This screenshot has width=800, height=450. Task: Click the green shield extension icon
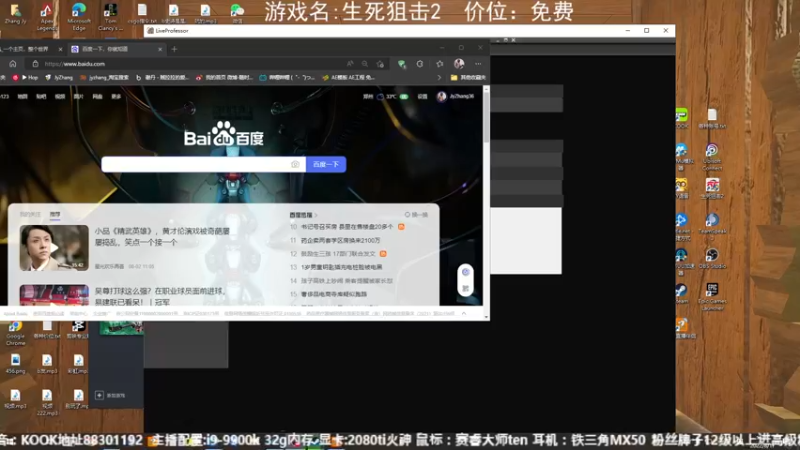402,64
